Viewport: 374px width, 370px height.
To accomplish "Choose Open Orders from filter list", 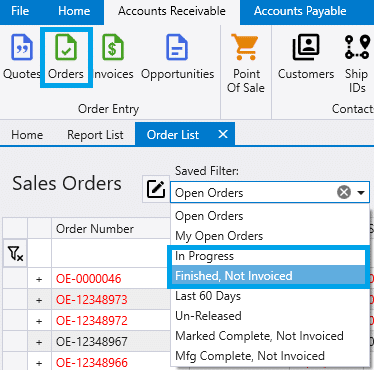I will 270,216.
